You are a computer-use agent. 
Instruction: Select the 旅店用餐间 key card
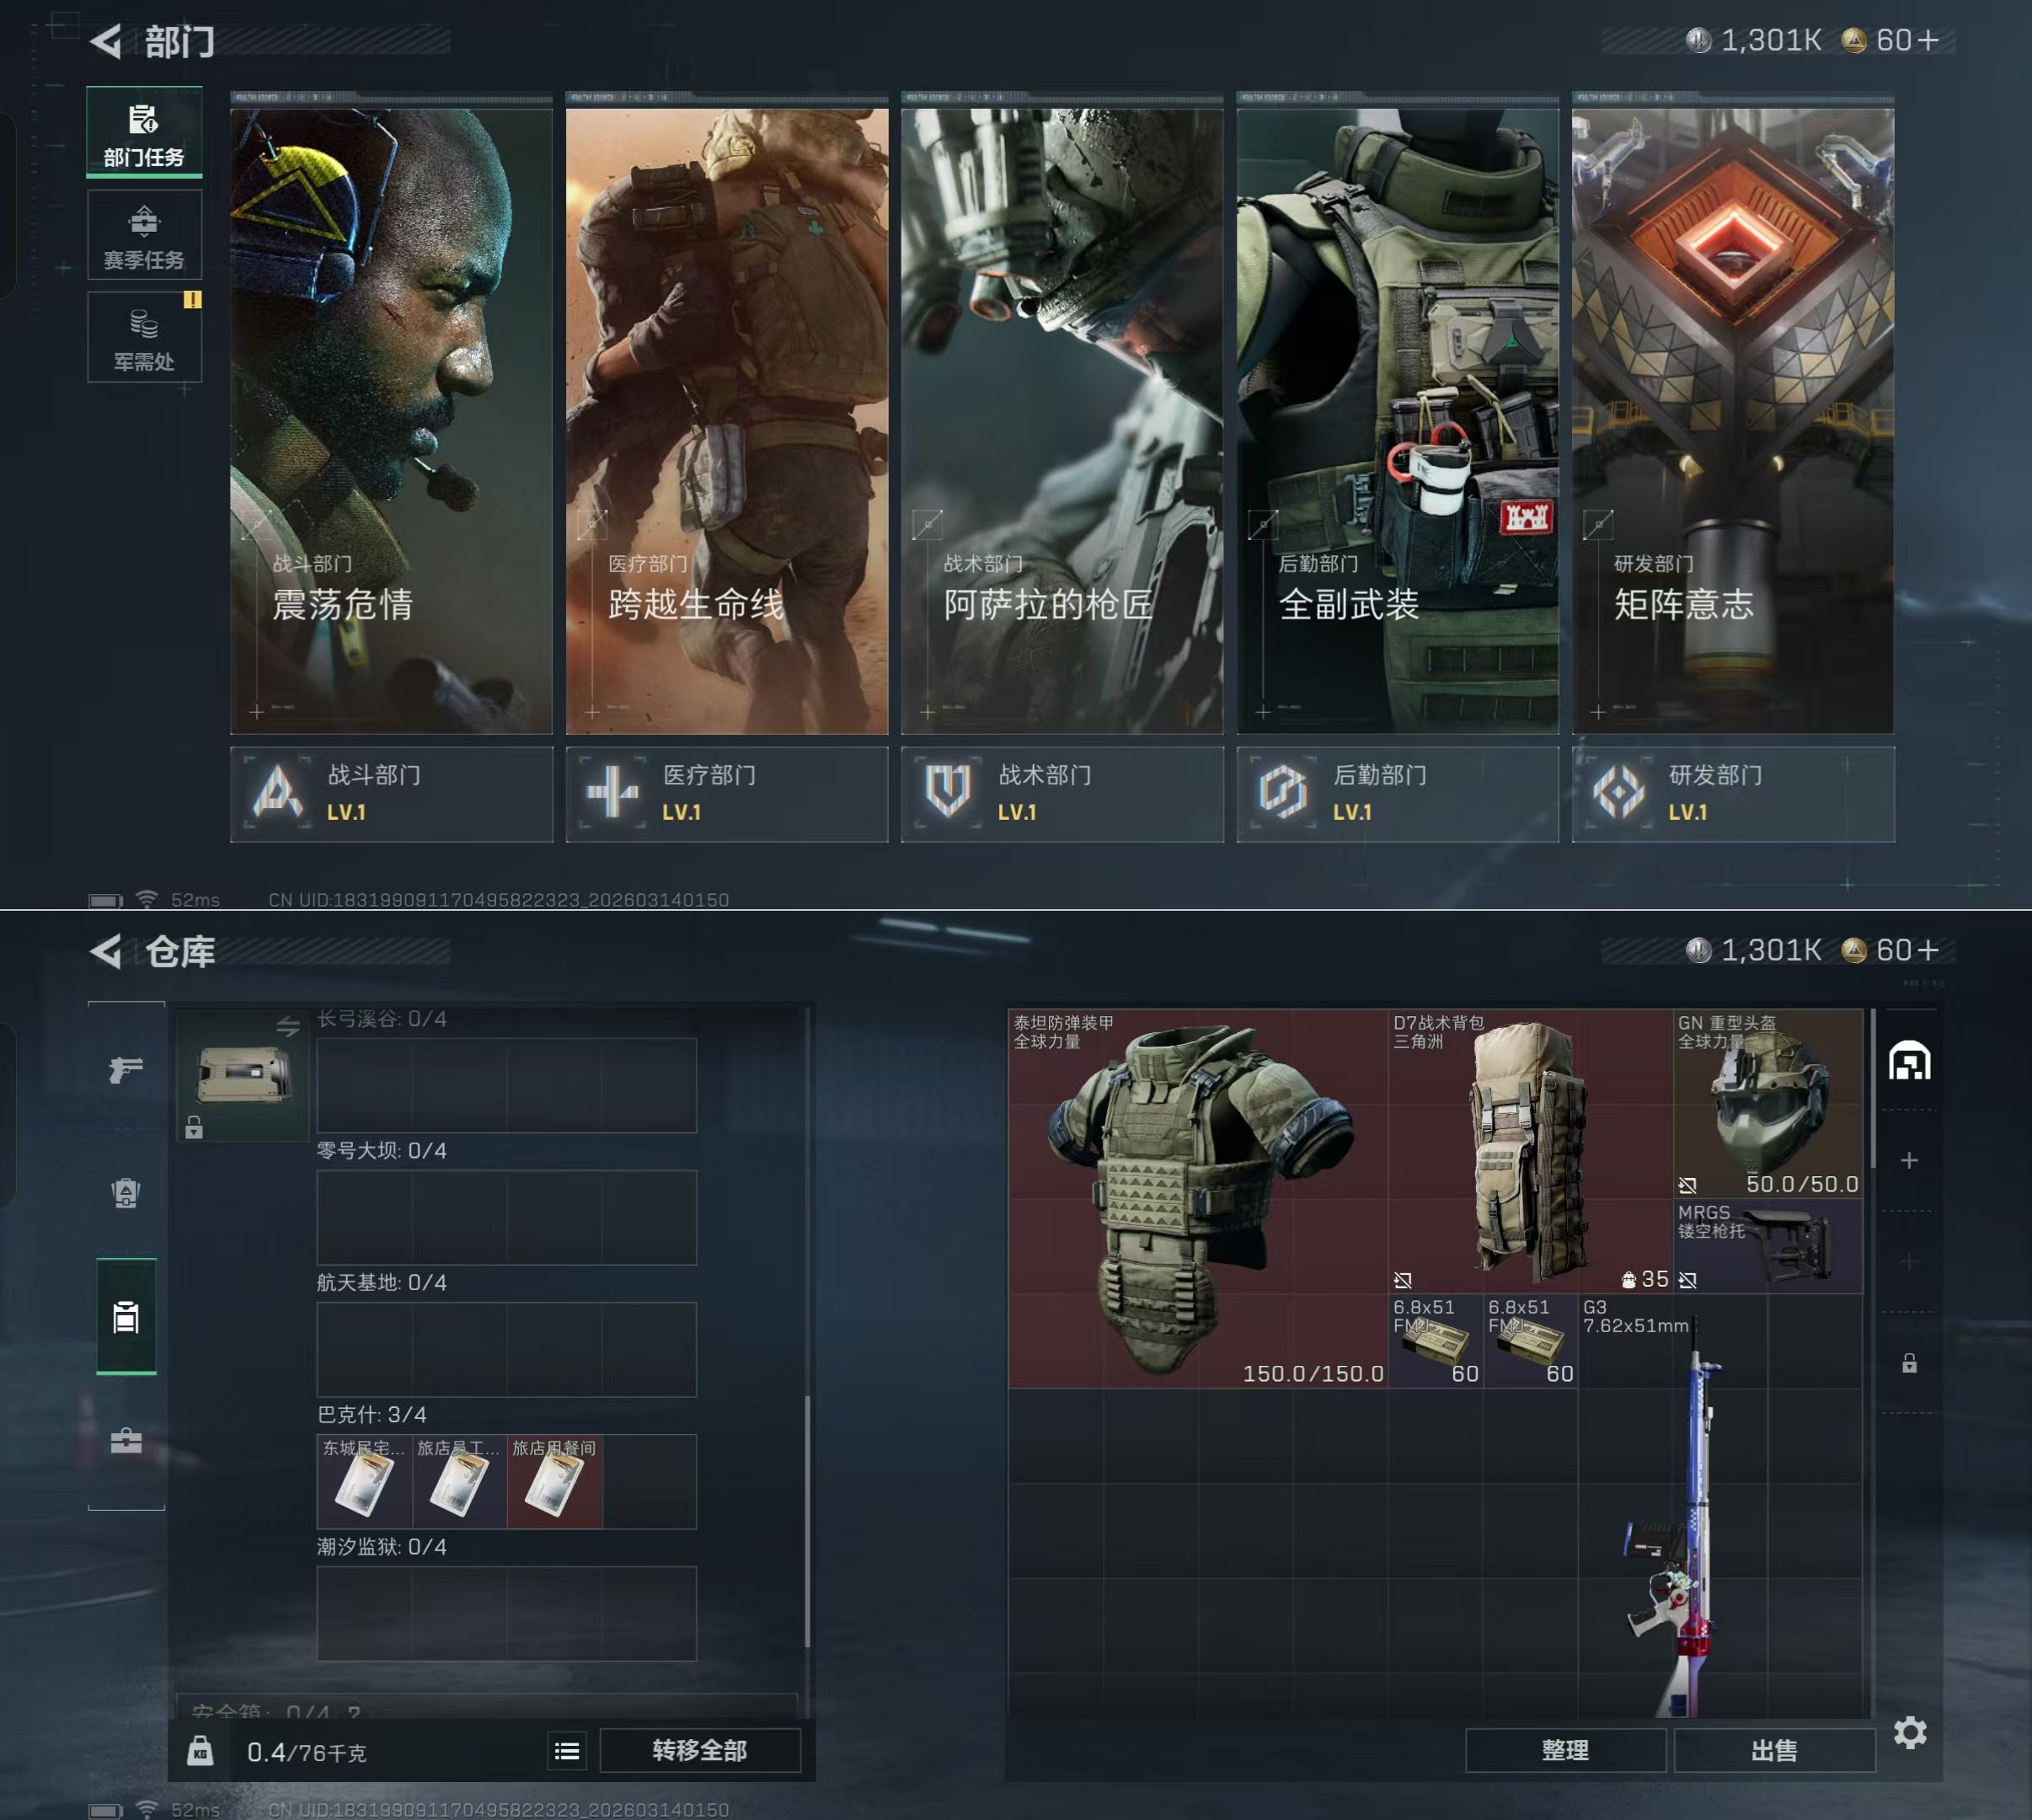tap(554, 1482)
